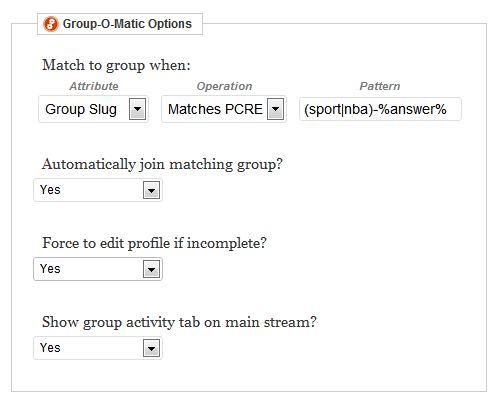Screen dimensions: 498x405
Task: Click the arrow button beside Group Slug
Action: click(x=137, y=109)
